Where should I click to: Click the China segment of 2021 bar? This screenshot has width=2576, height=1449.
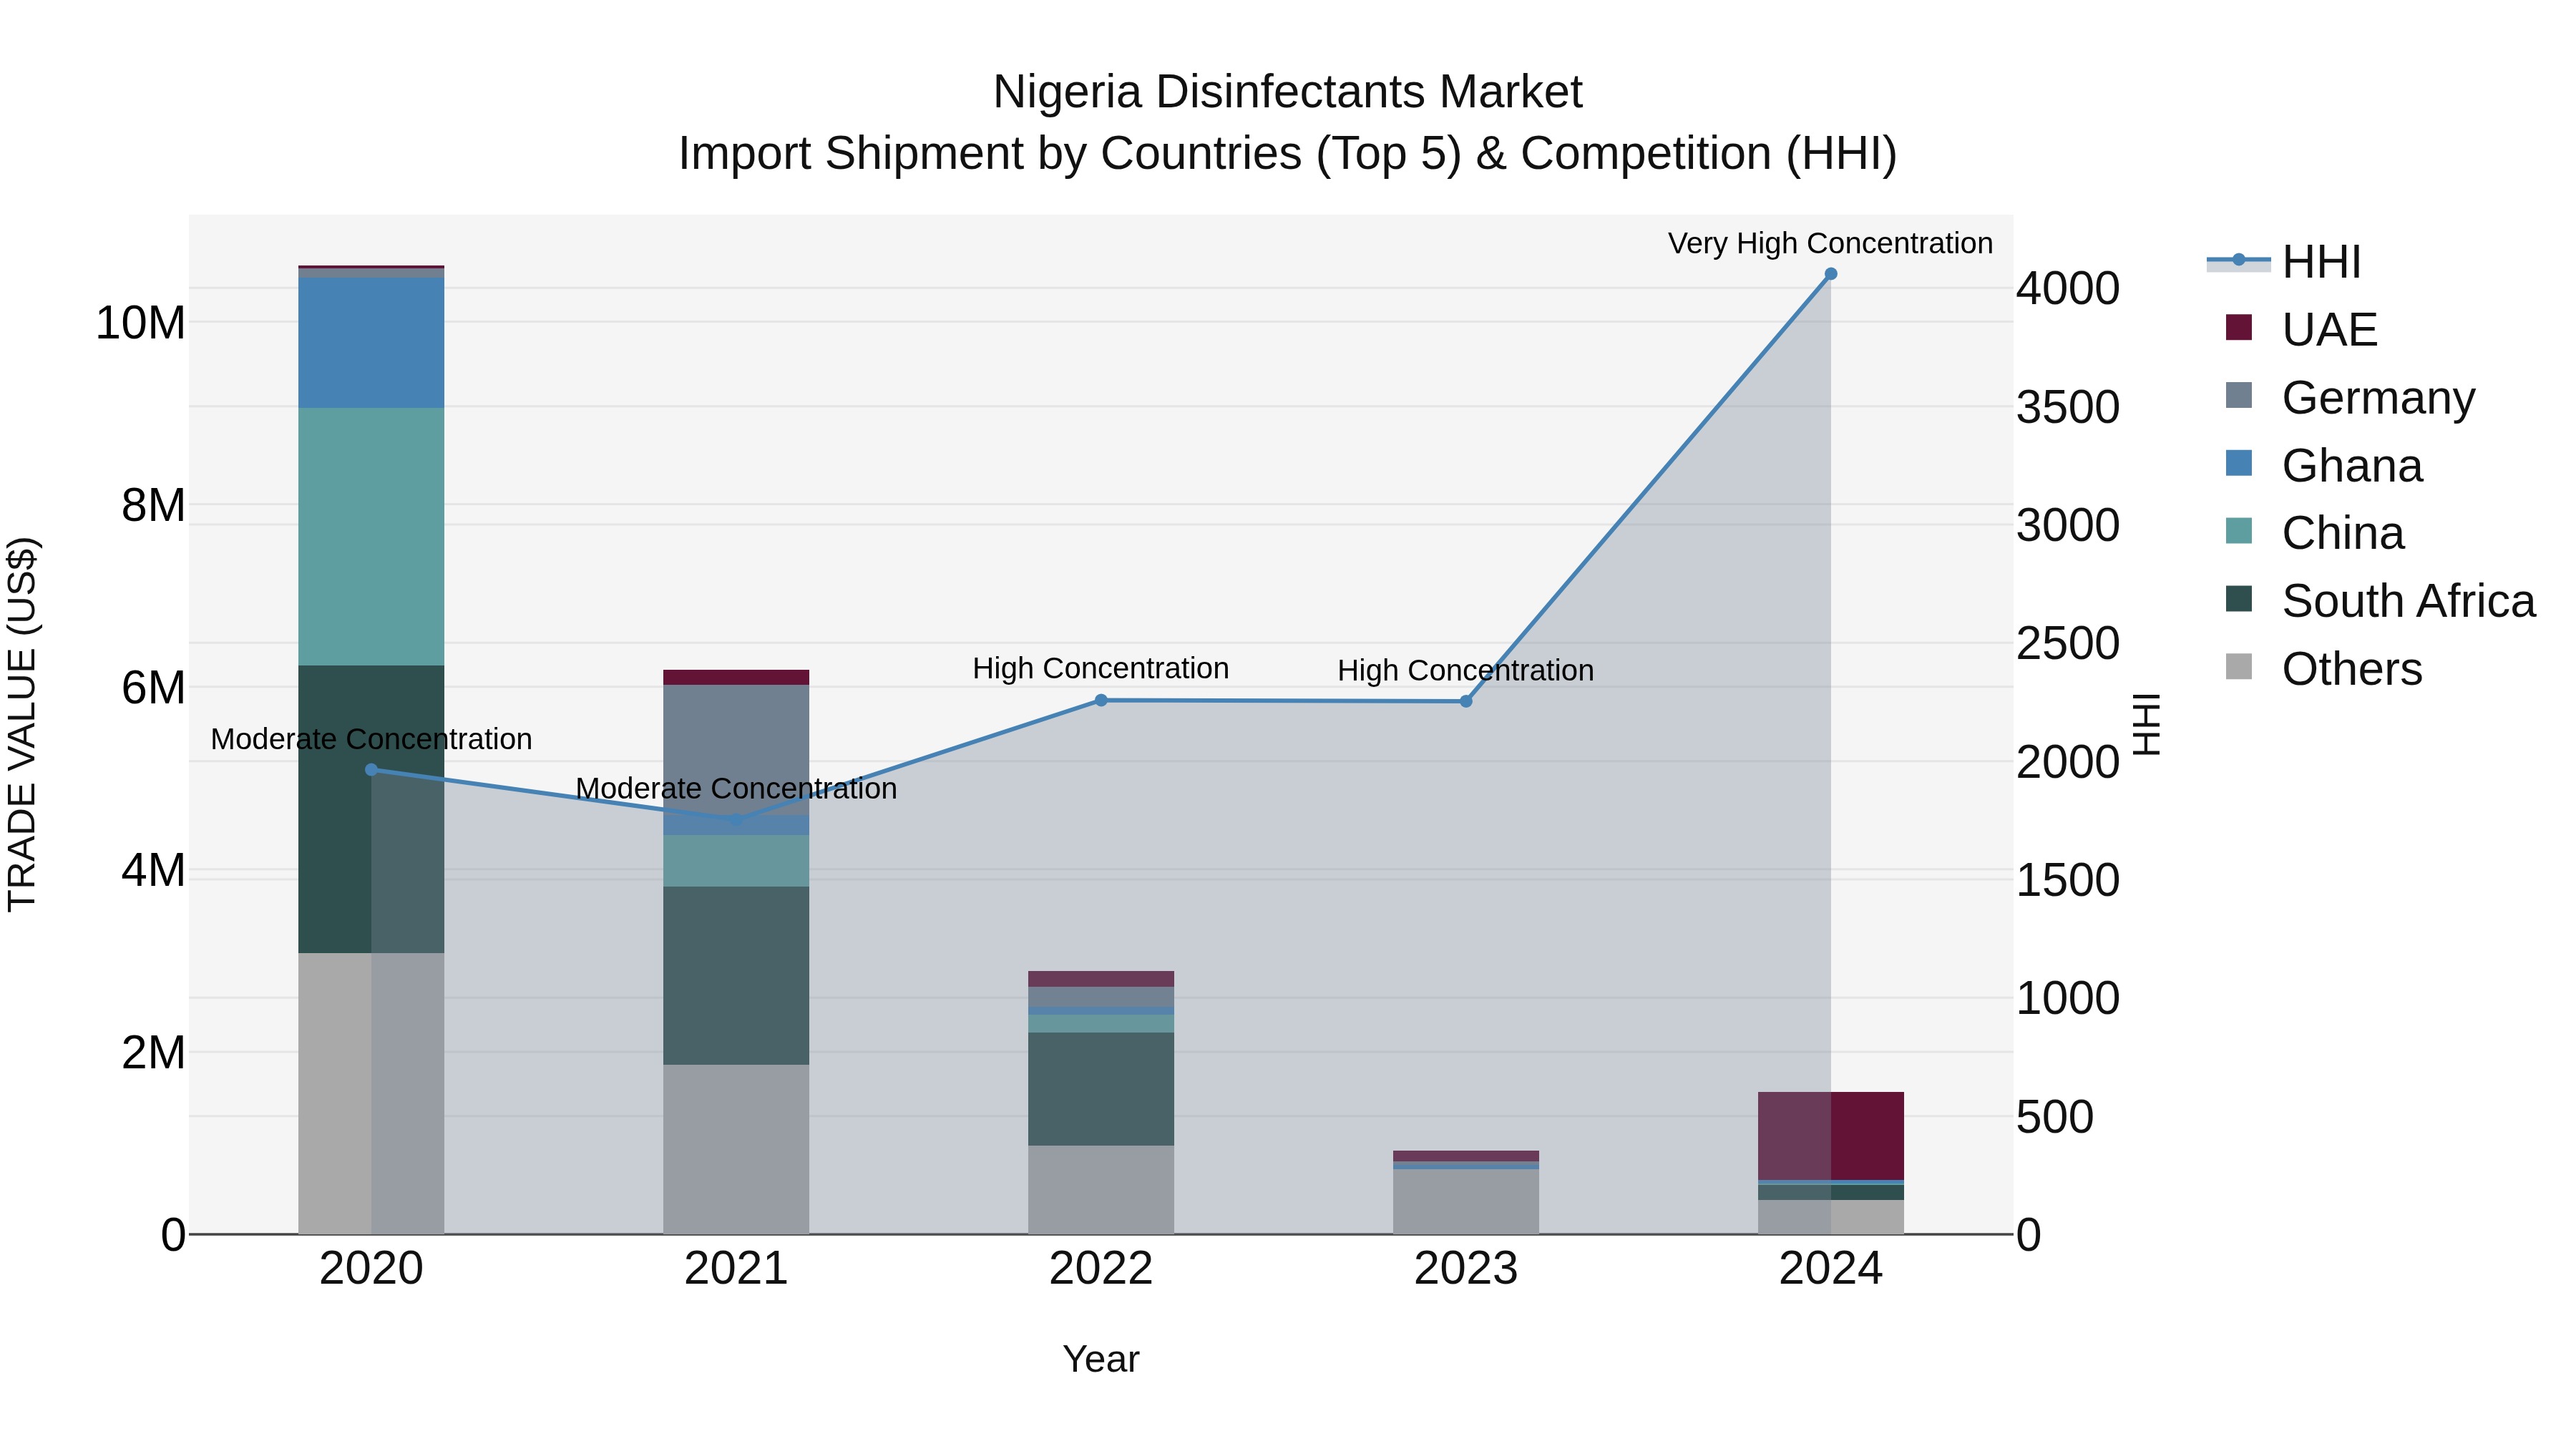point(736,860)
